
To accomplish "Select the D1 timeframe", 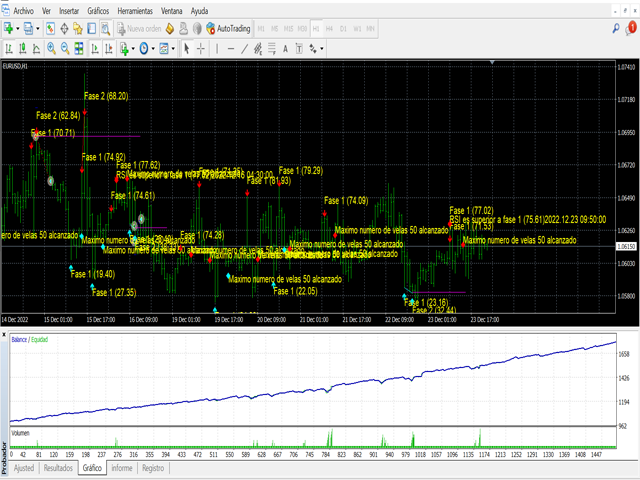I will click(x=343, y=29).
